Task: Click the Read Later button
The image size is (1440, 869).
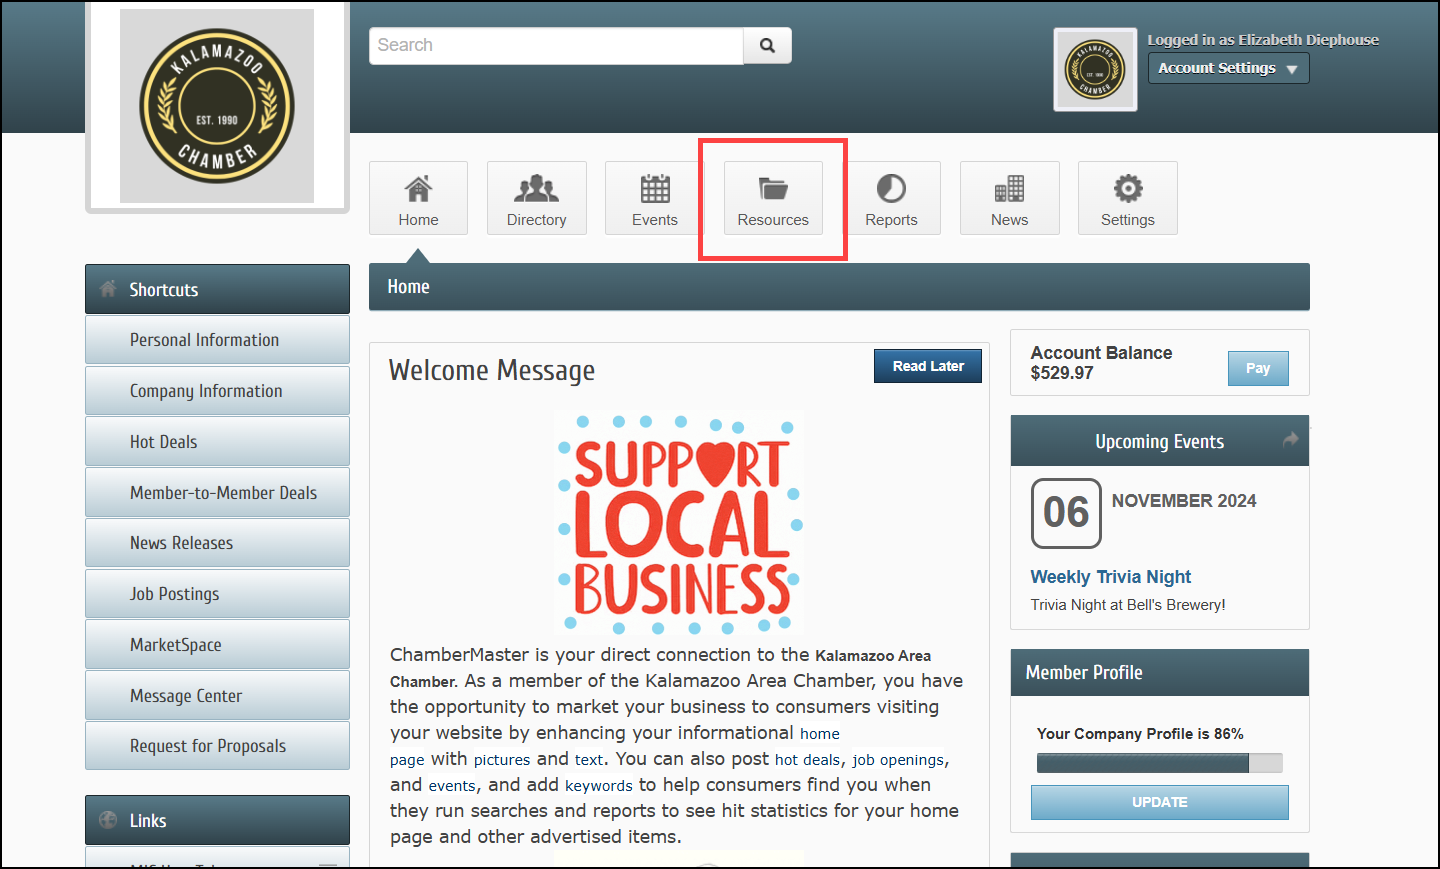Action: tap(928, 366)
